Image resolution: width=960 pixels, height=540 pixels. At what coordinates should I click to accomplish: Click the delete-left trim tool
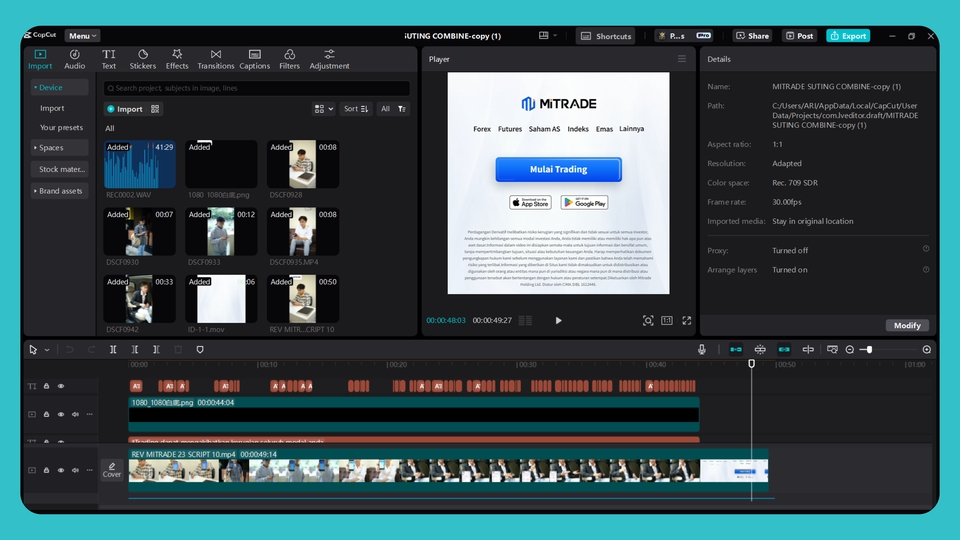pyautogui.click(x=135, y=350)
